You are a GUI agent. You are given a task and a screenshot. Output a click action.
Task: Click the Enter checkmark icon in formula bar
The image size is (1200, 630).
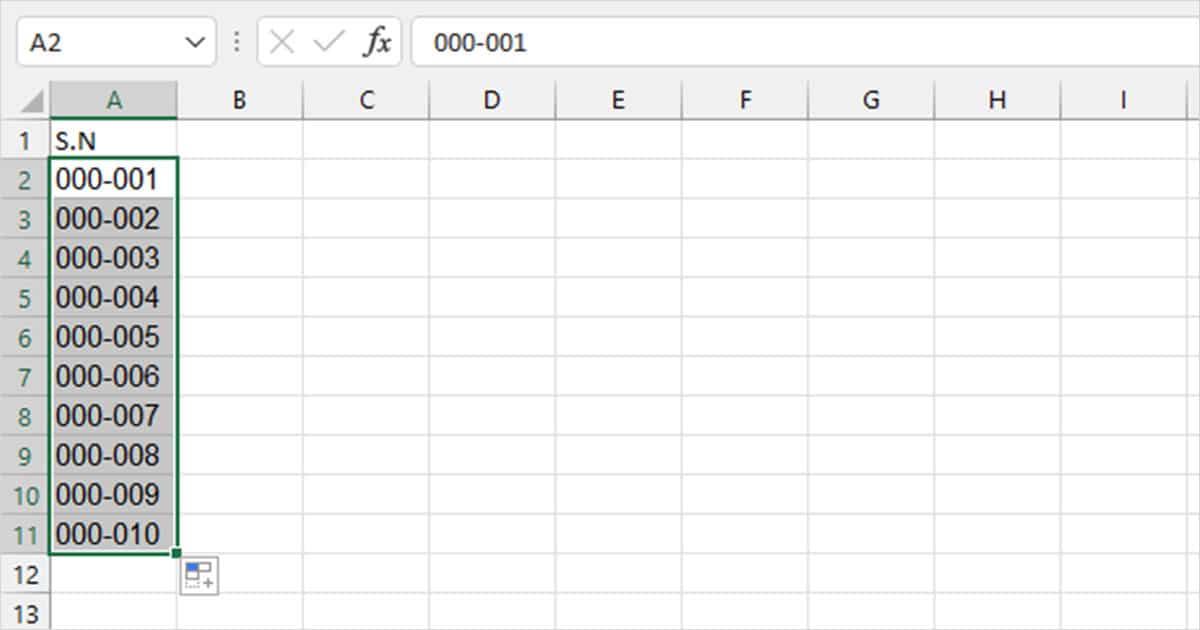(330, 42)
